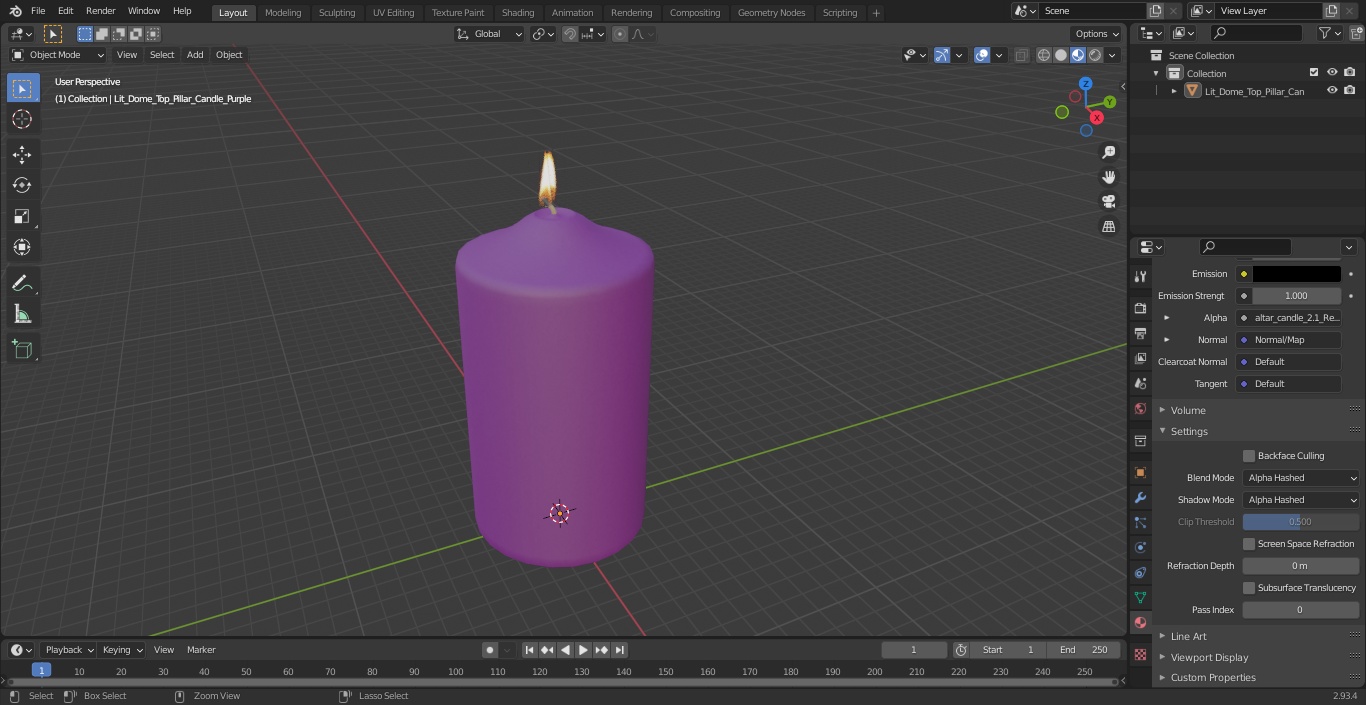Viewport: 1366px width, 705px height.
Task: Toggle camera view icon
Action: pyautogui.click(x=1108, y=202)
